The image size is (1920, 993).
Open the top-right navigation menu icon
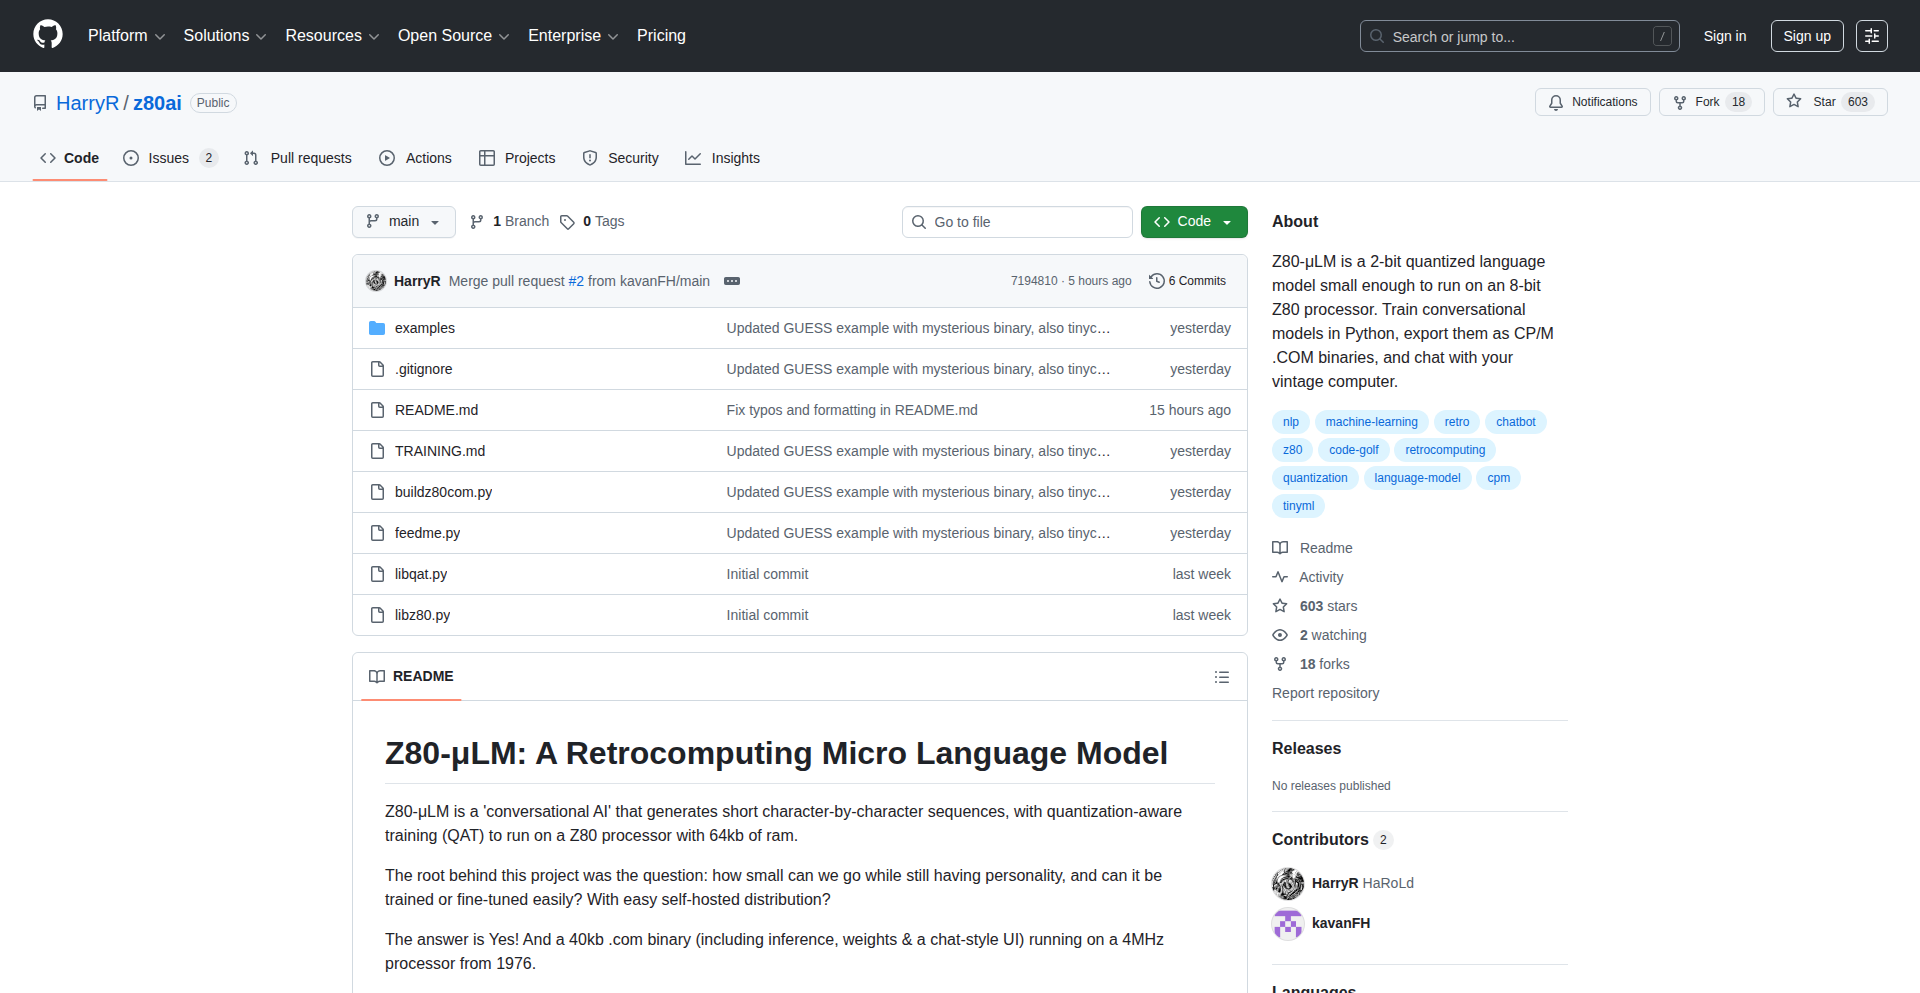(1871, 36)
